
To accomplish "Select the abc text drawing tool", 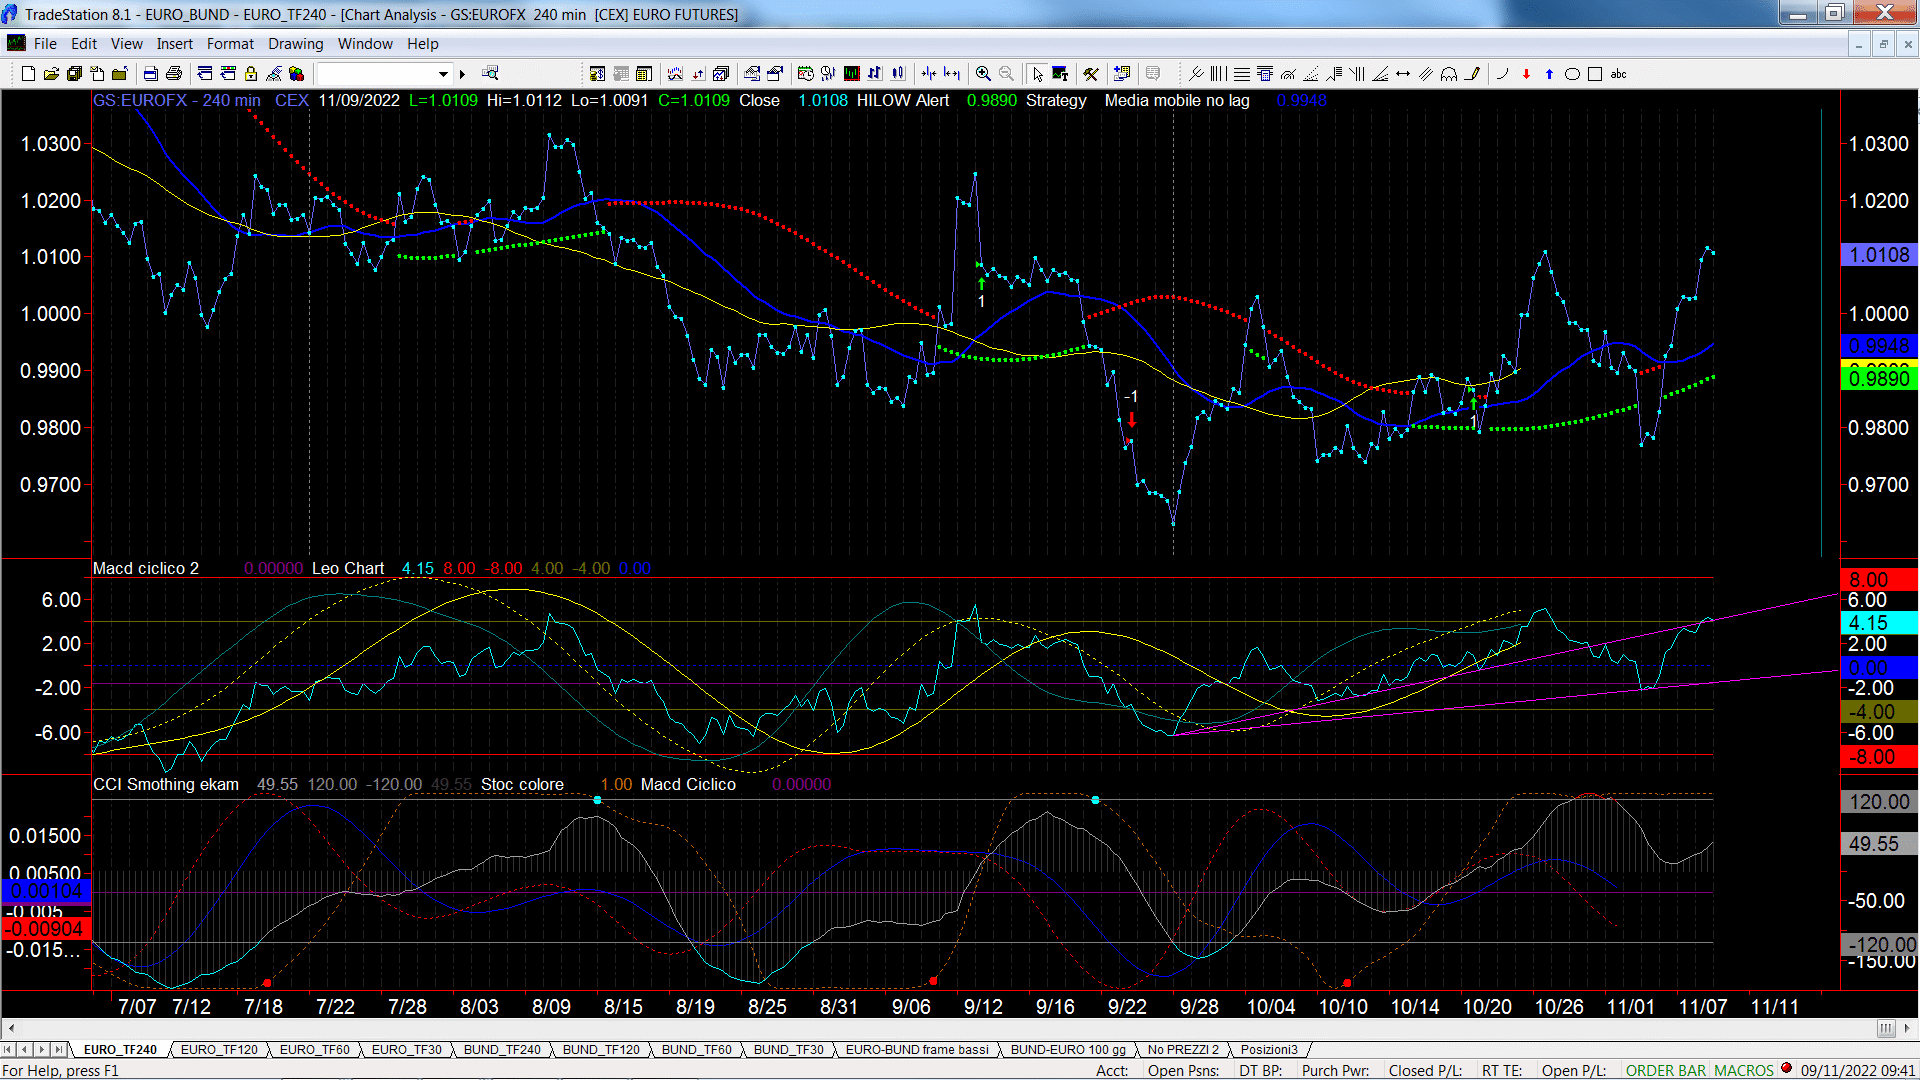I will (x=1618, y=73).
